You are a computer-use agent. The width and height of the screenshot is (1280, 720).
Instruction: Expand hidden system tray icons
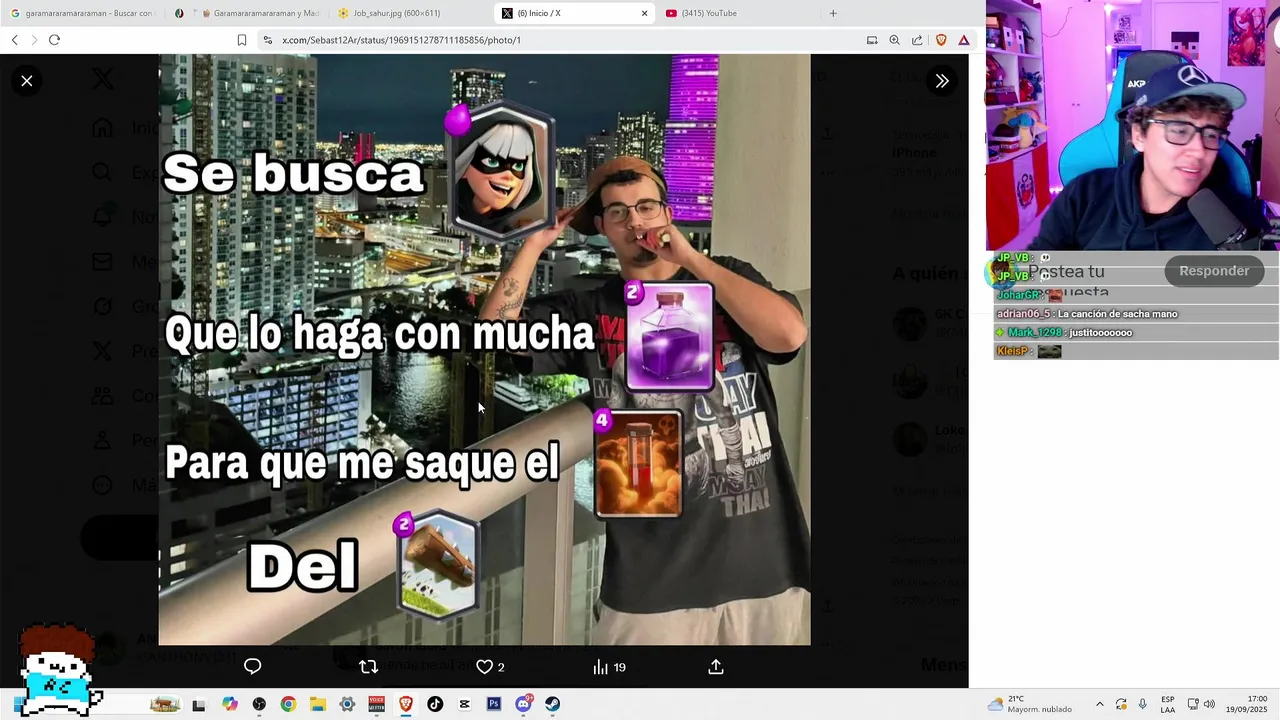(1100, 704)
